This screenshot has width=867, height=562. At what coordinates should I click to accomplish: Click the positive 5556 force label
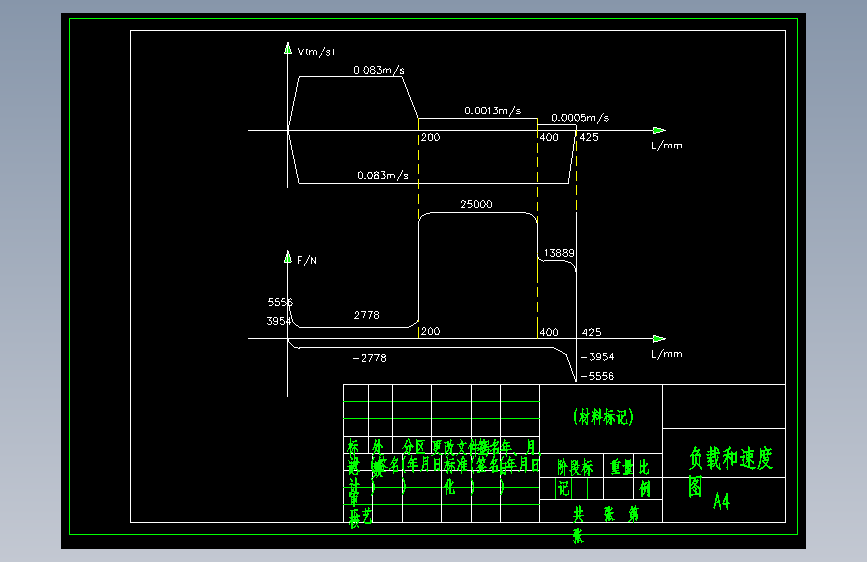coord(280,302)
